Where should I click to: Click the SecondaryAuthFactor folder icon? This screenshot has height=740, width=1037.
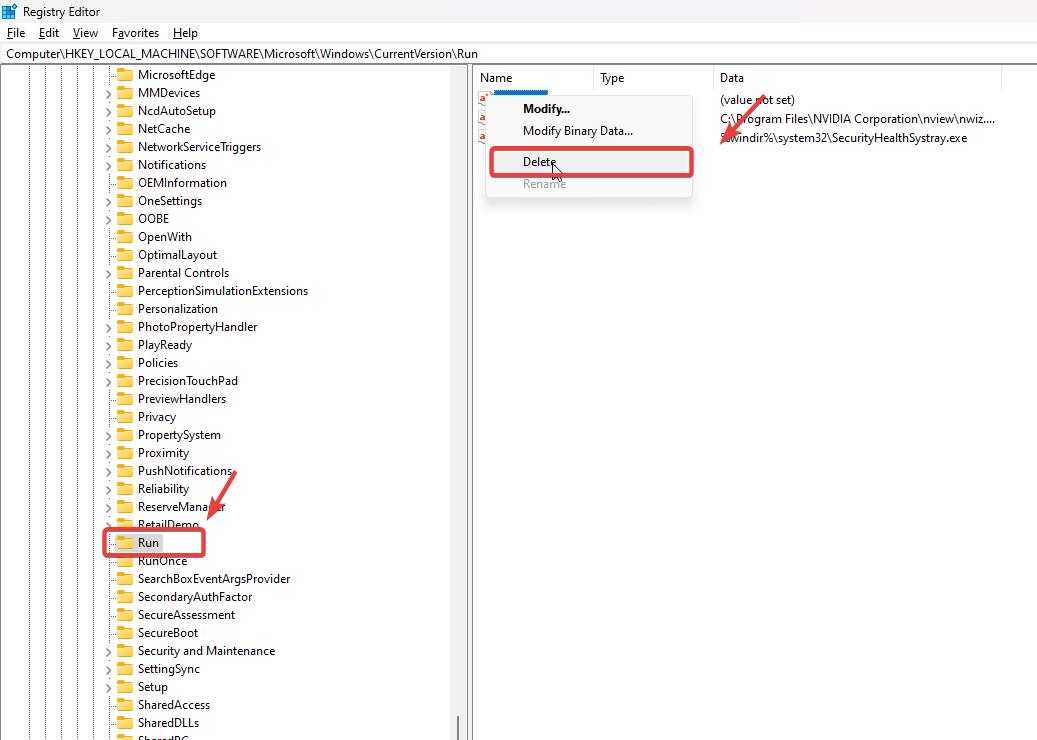pyautogui.click(x=125, y=596)
